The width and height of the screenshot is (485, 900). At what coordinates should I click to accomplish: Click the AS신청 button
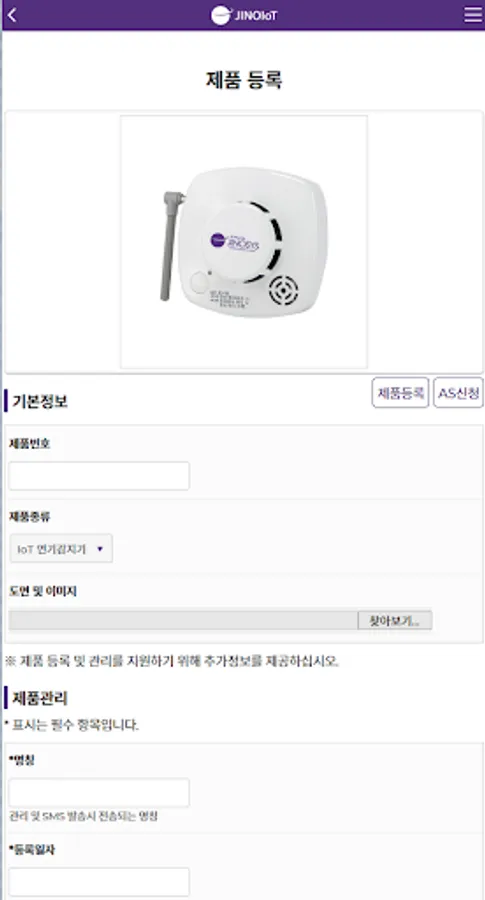click(x=458, y=393)
